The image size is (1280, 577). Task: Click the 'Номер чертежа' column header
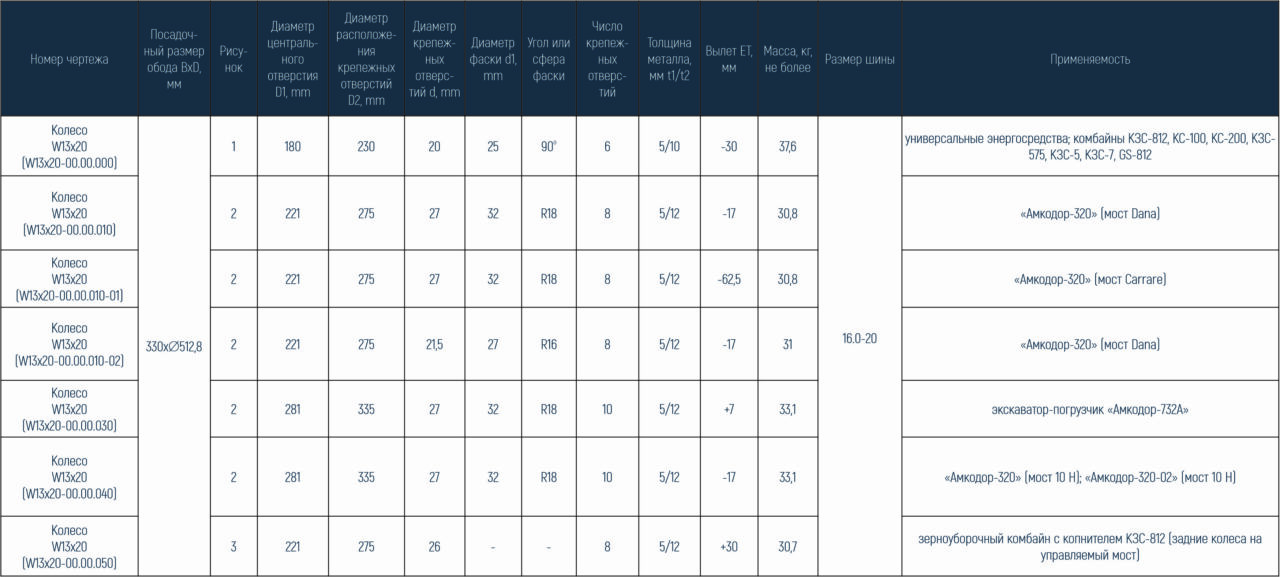[x=69, y=59]
